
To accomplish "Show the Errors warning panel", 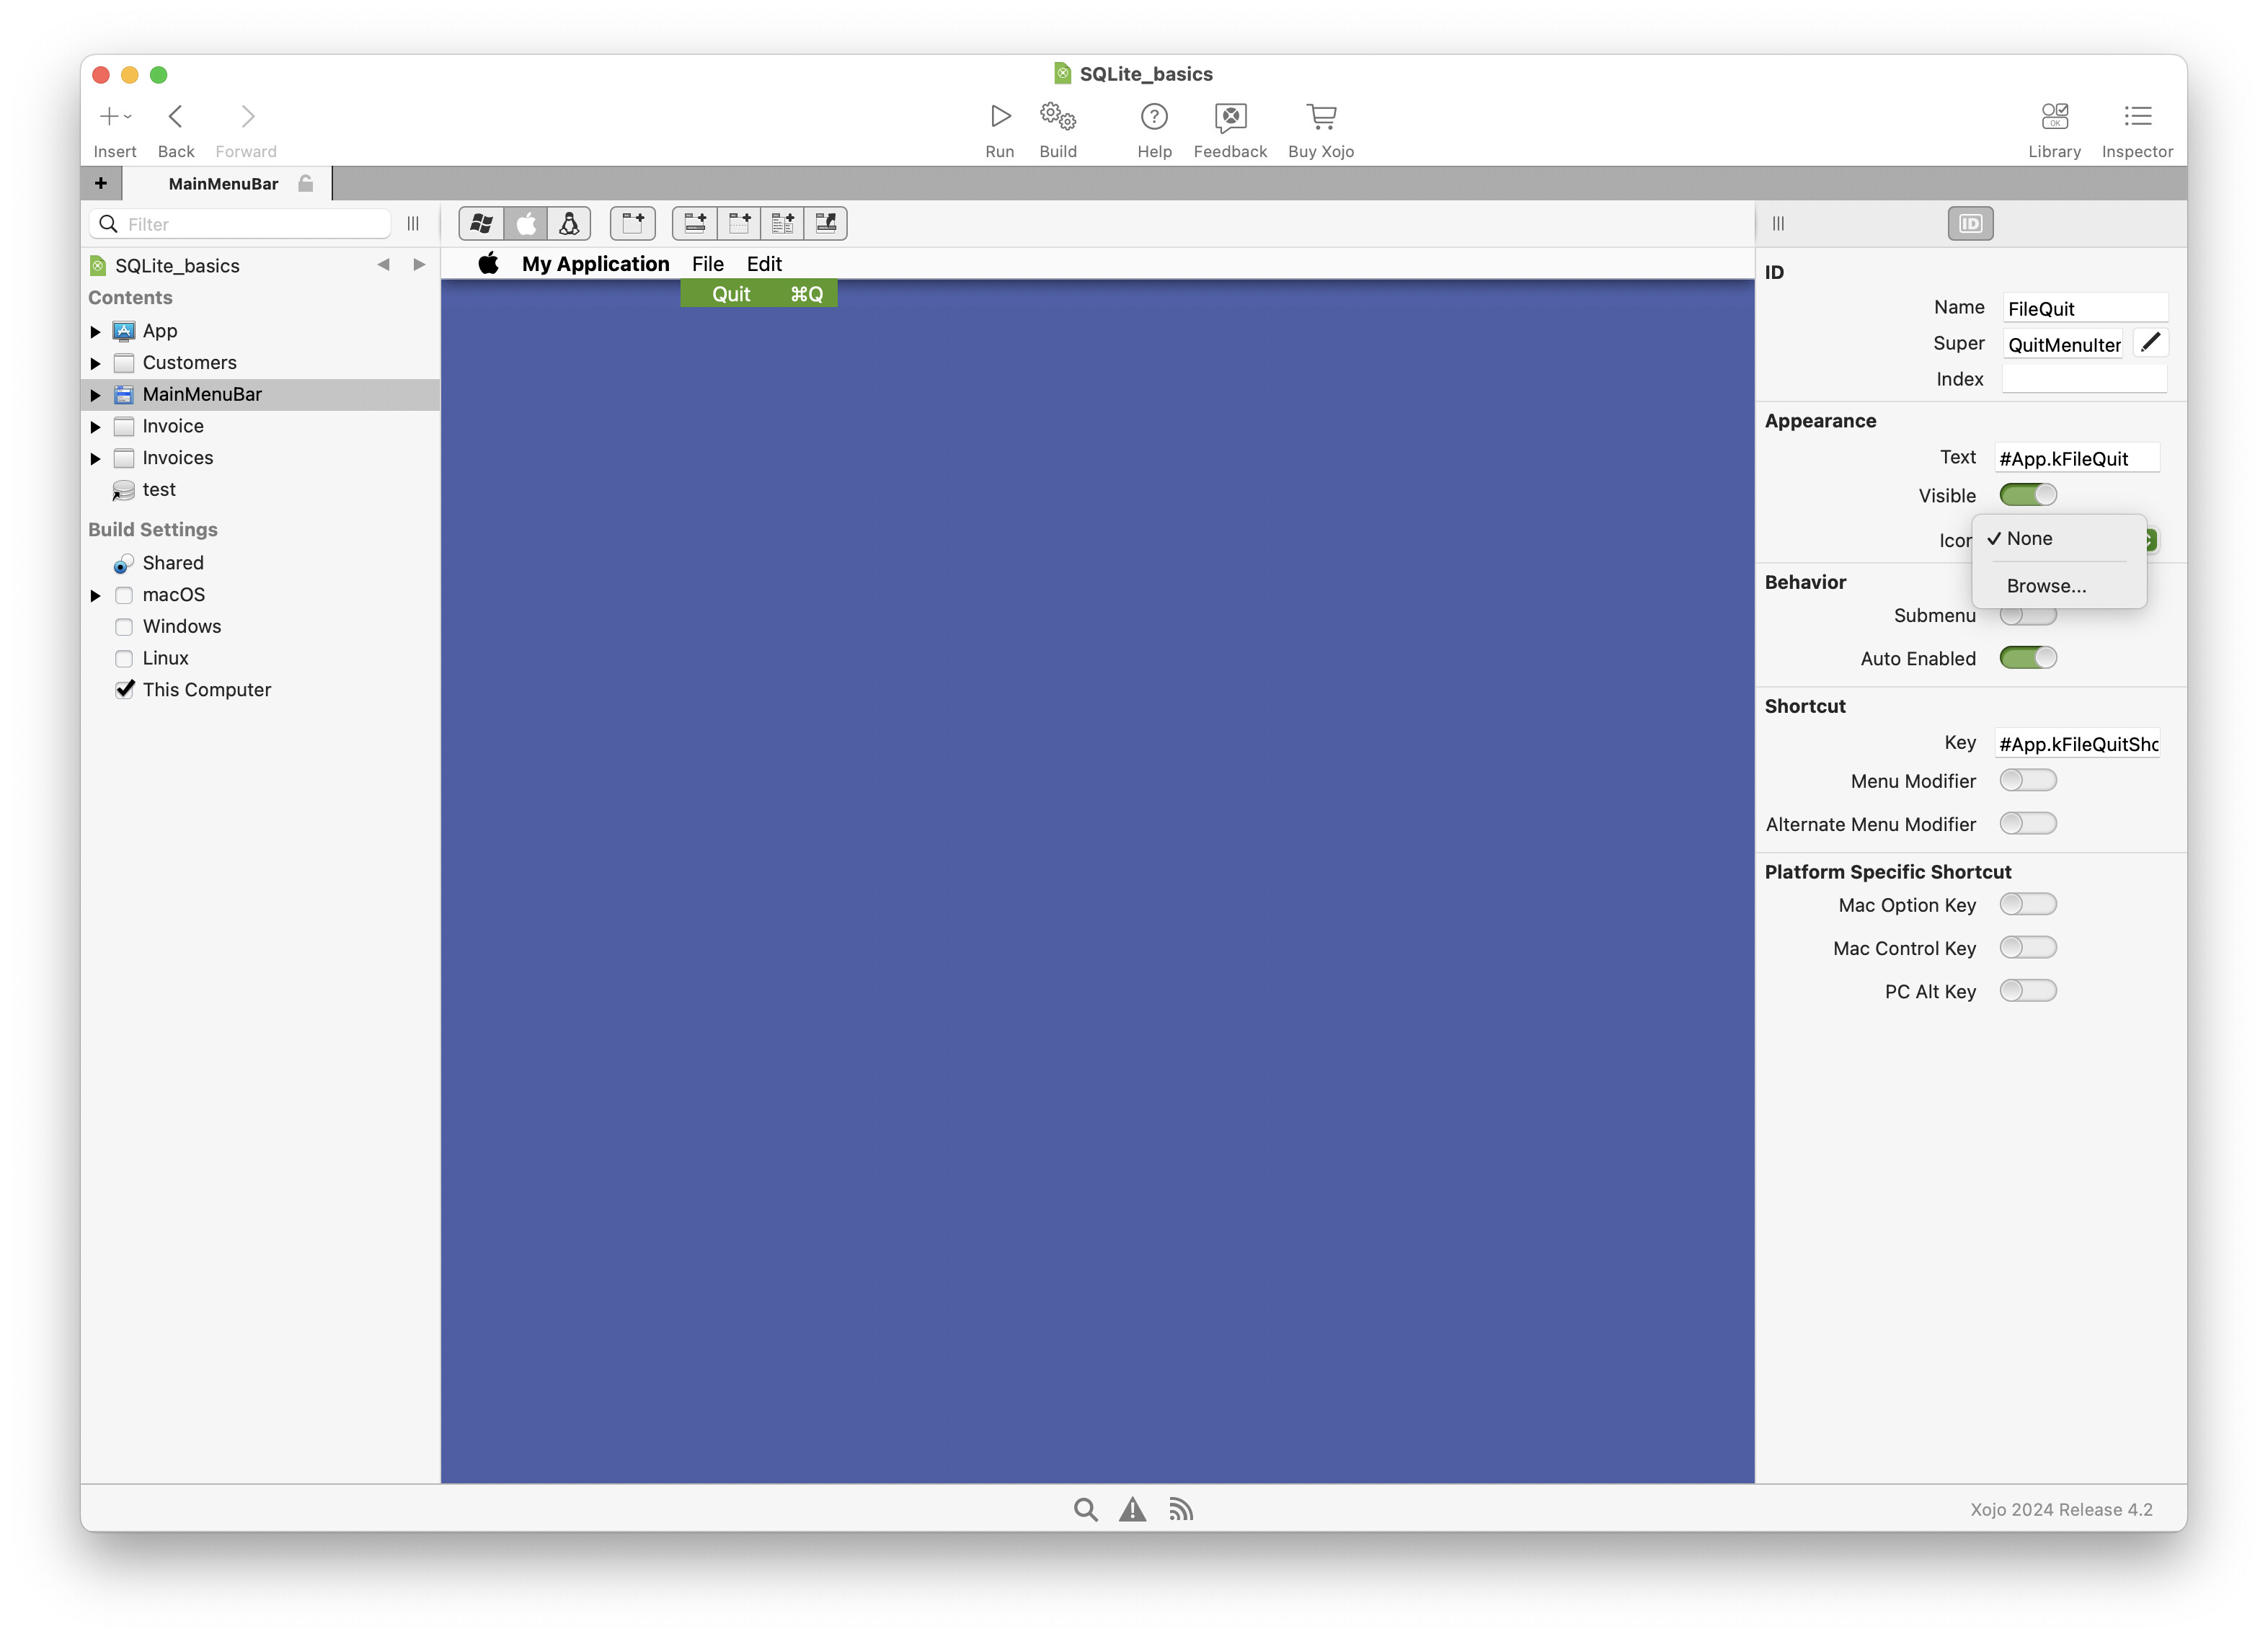I will [x=1132, y=1509].
